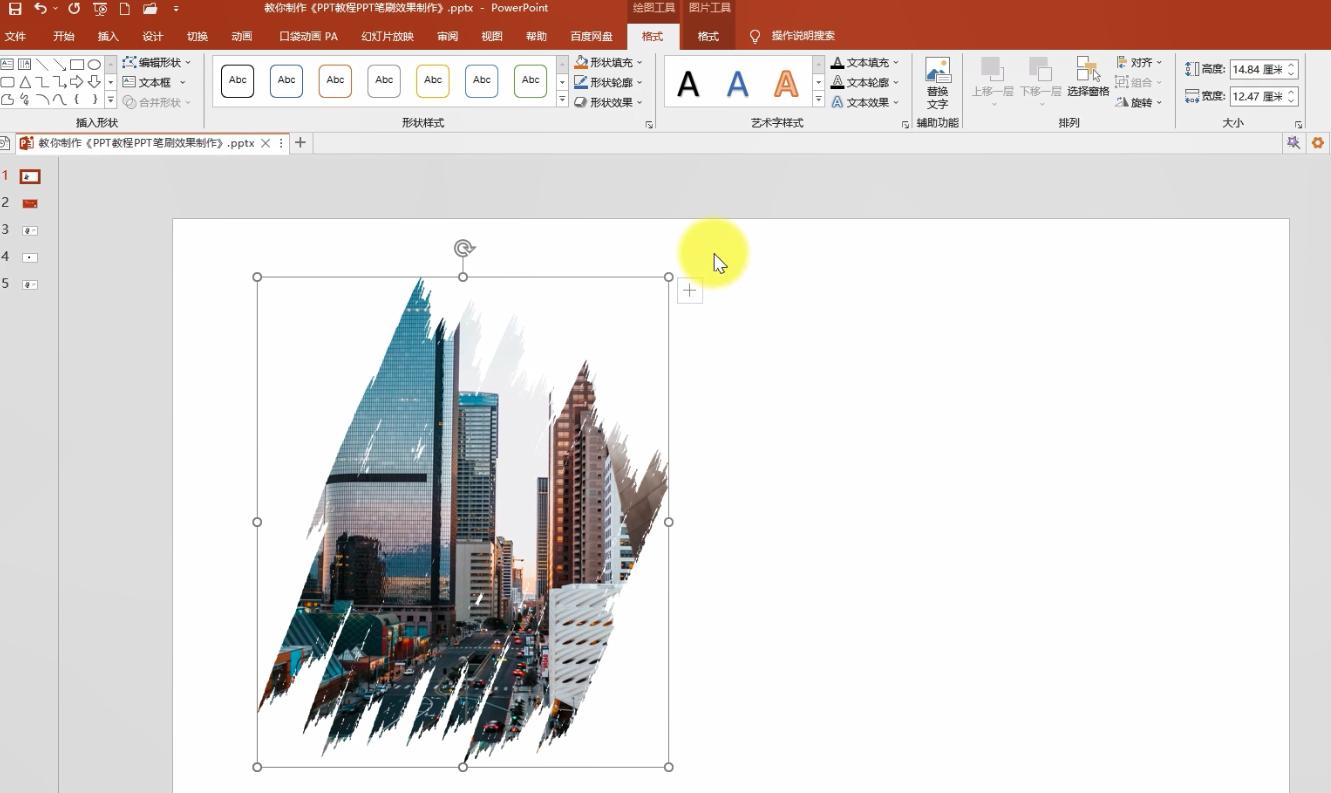This screenshot has height=793, width=1331.
Task: Open the 文本效果 dropdown
Action: coord(866,102)
